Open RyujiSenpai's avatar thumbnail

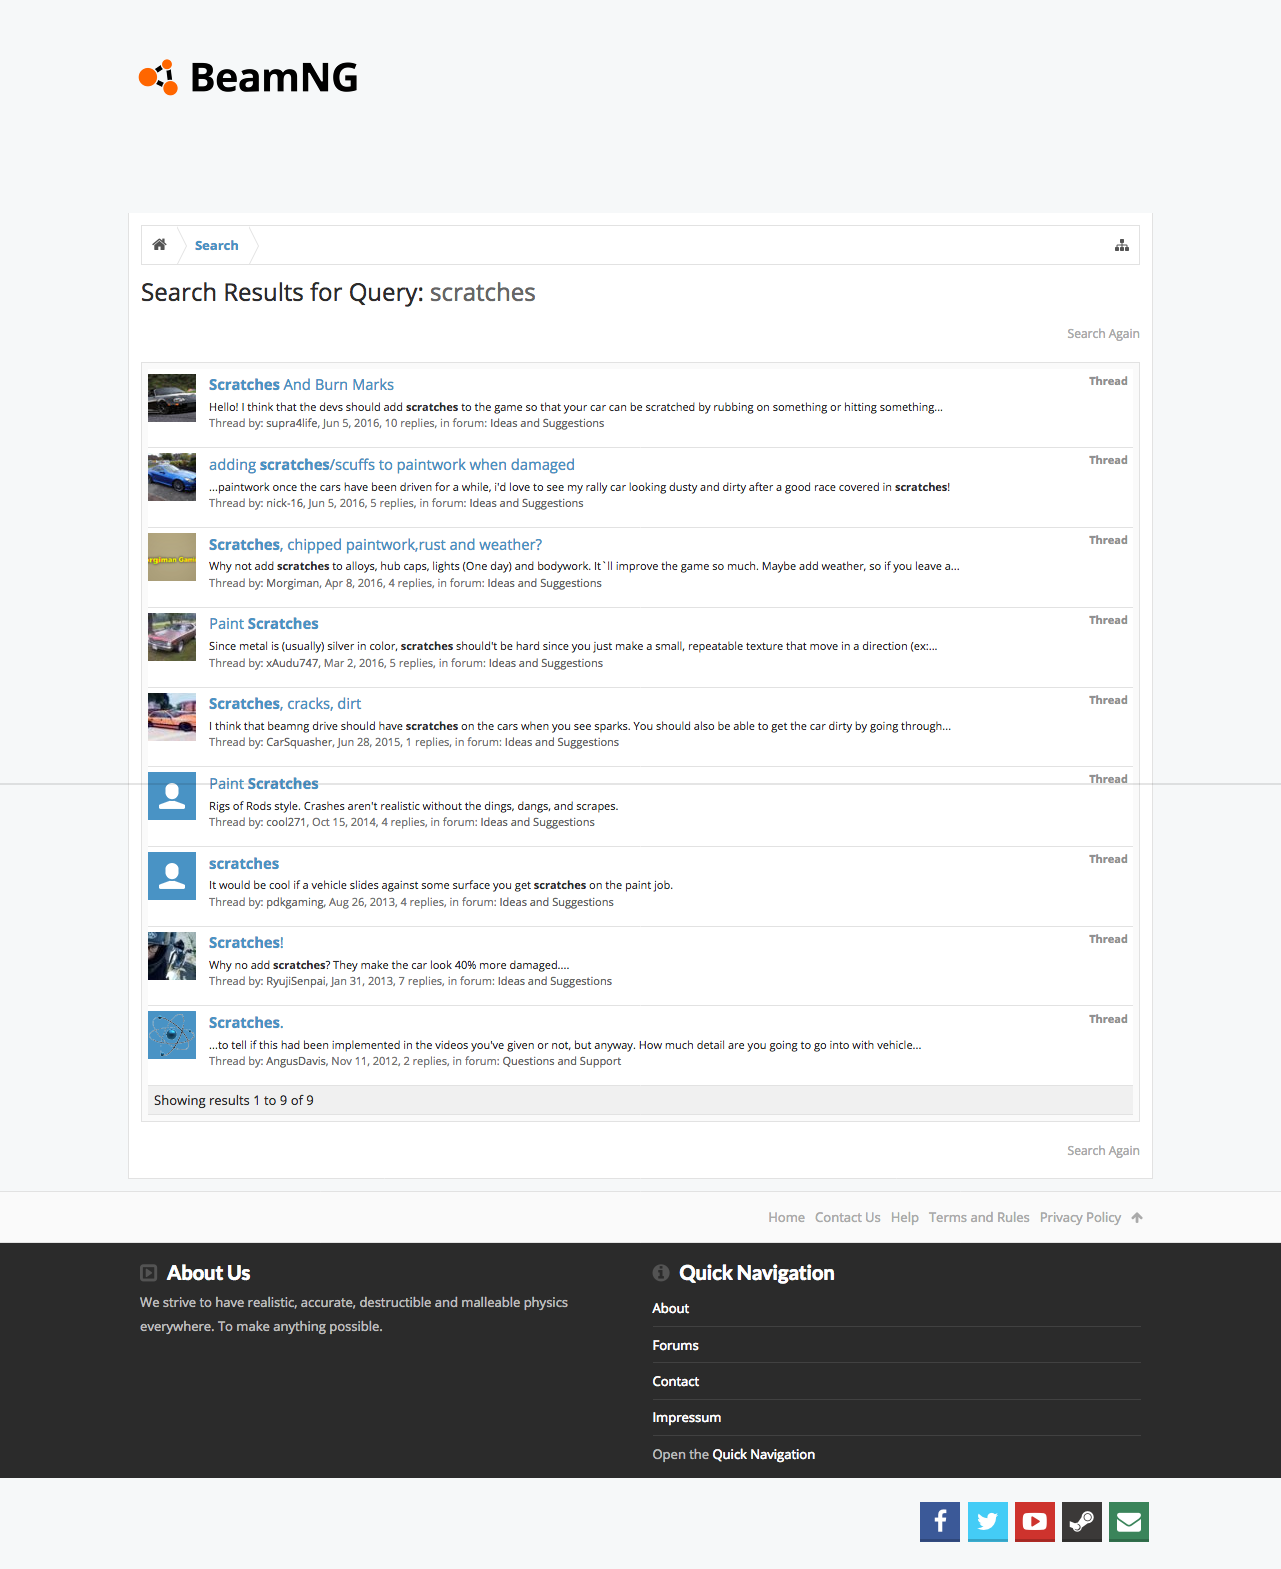pyautogui.click(x=172, y=956)
